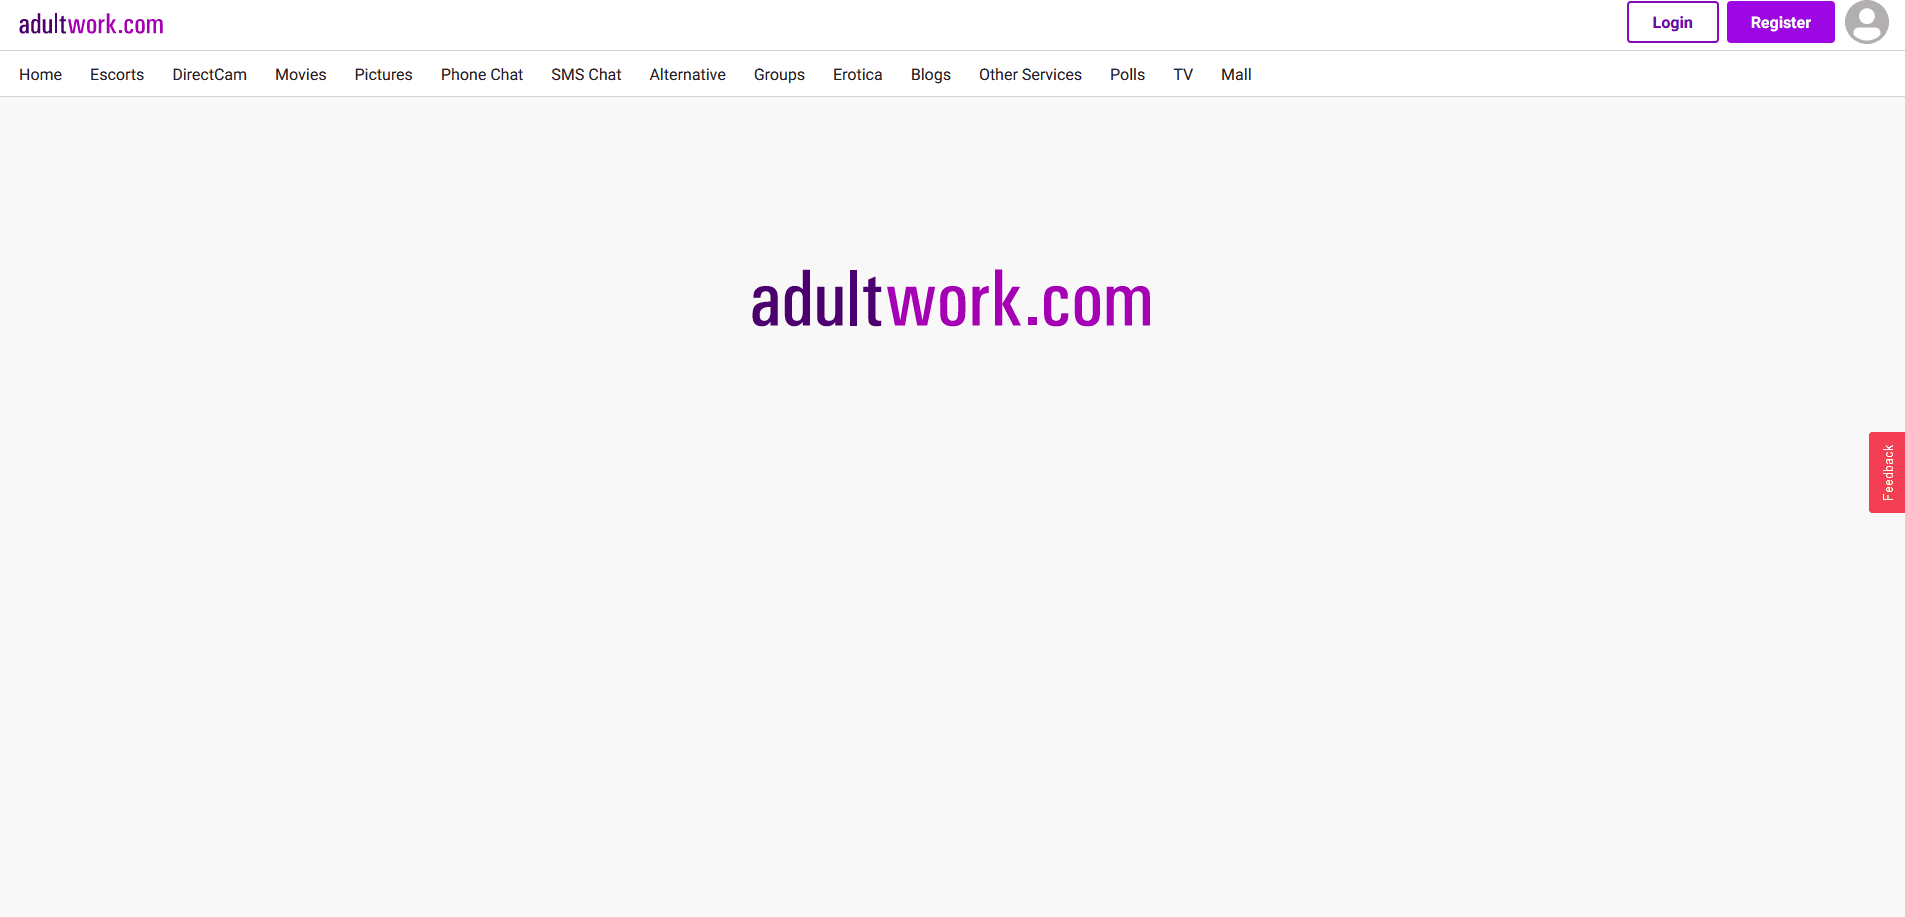Open the red Feedback side tab

click(x=1887, y=472)
